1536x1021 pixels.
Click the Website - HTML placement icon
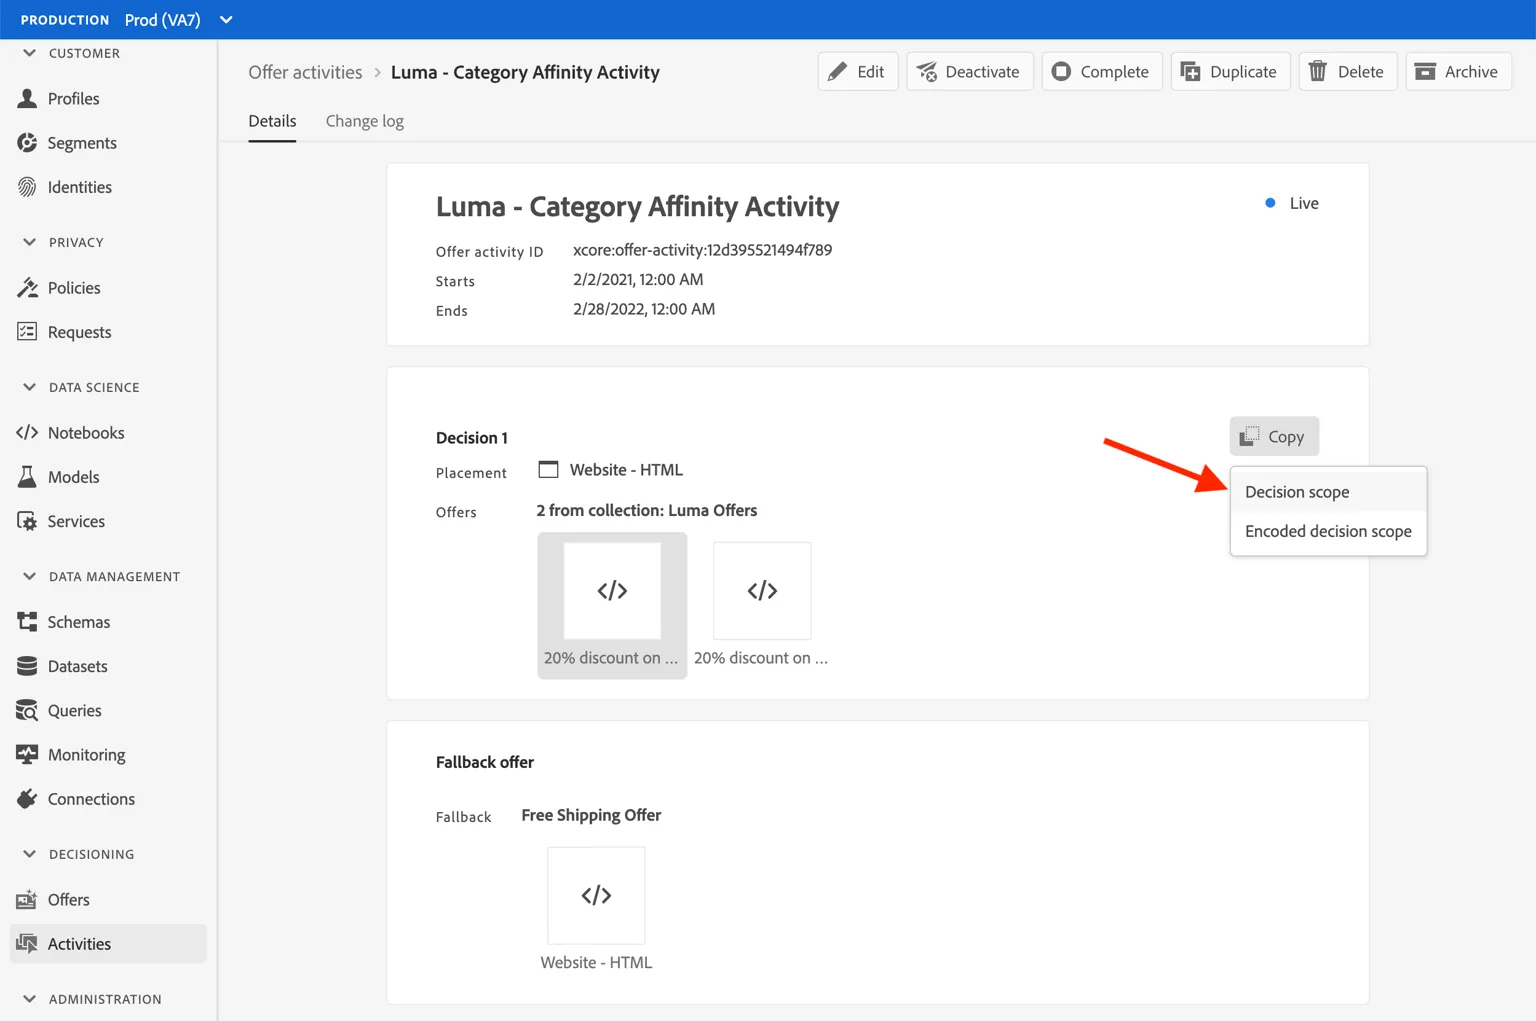[x=548, y=470]
